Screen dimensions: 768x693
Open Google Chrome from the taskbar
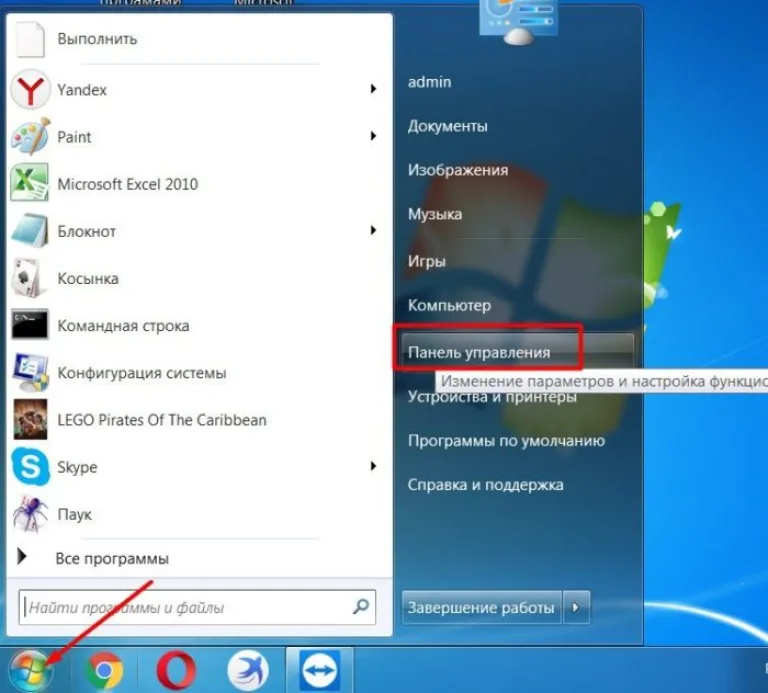[x=104, y=670]
